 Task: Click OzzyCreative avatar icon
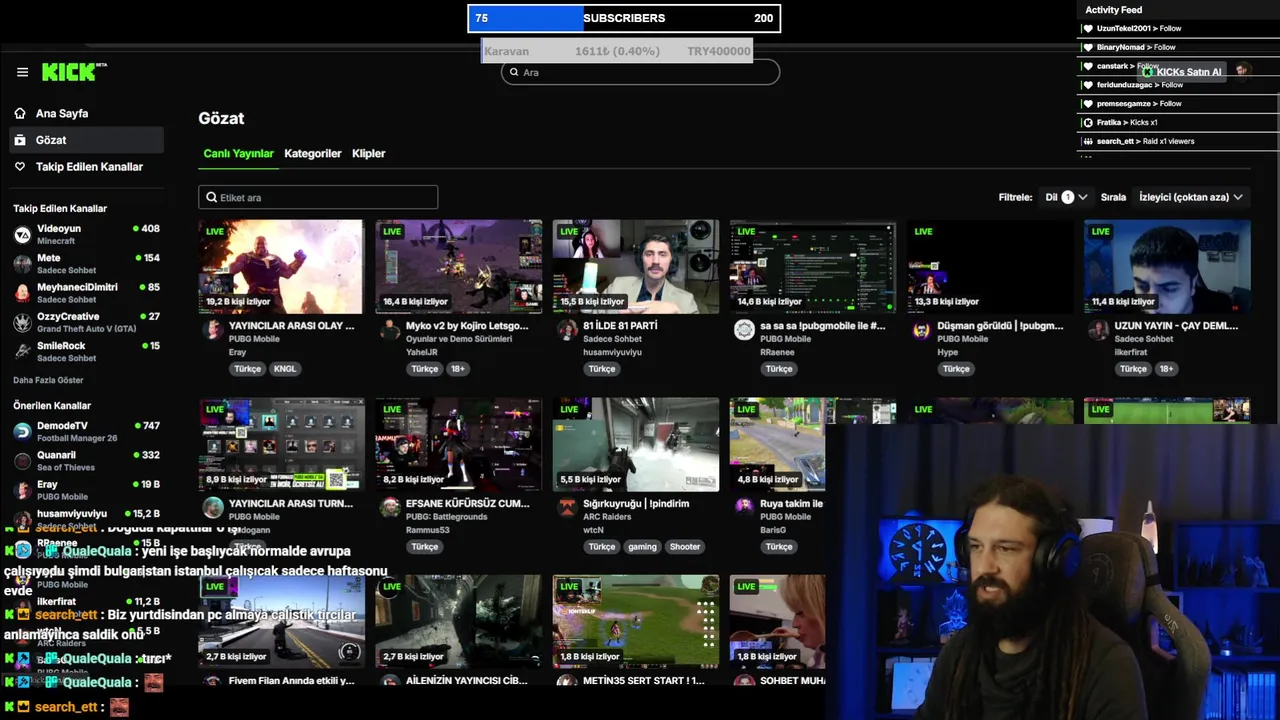point(22,322)
